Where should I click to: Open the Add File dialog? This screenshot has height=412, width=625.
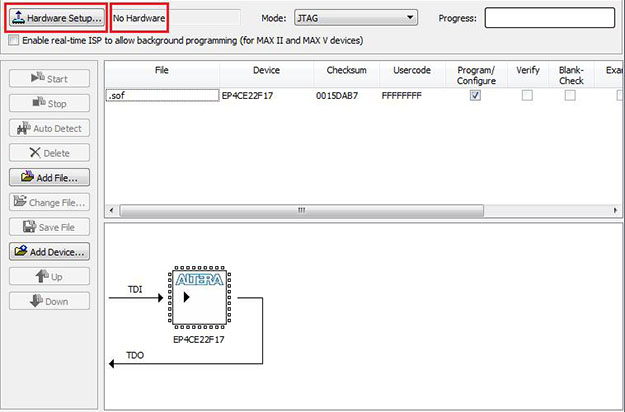pyautogui.click(x=50, y=178)
